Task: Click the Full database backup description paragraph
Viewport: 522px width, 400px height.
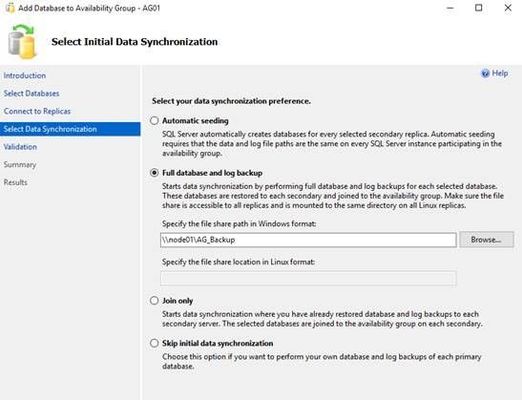Action: click(333, 196)
